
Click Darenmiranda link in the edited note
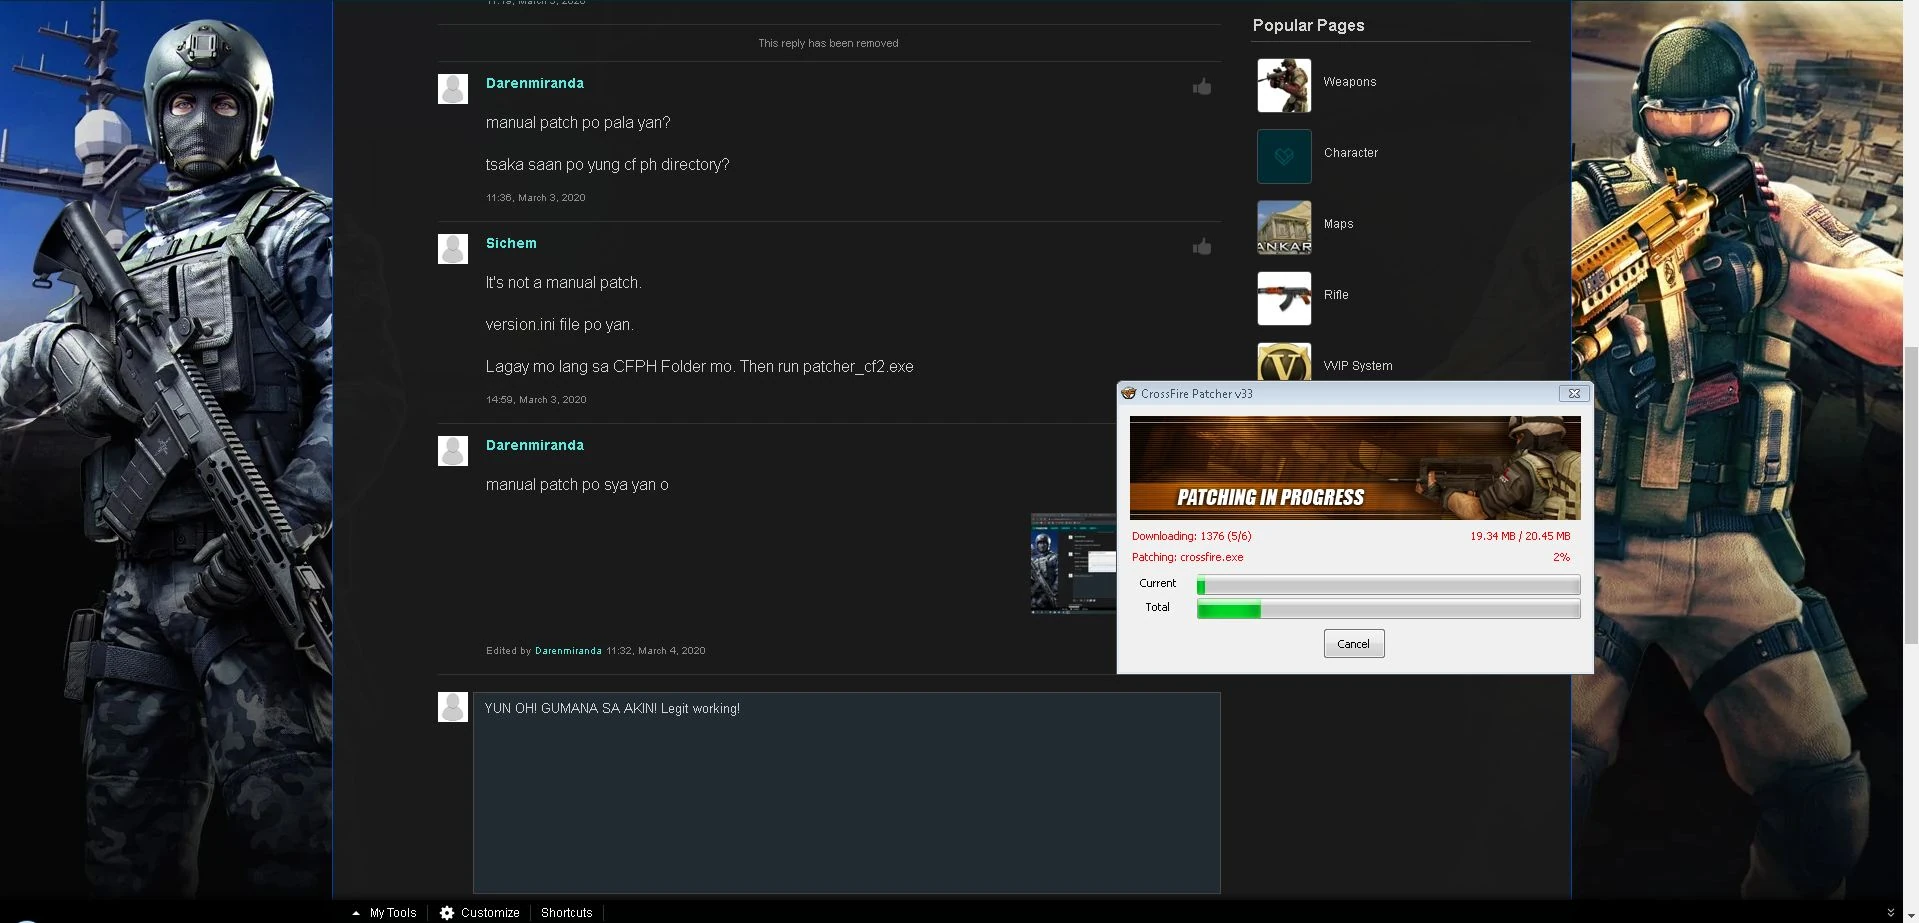point(568,651)
